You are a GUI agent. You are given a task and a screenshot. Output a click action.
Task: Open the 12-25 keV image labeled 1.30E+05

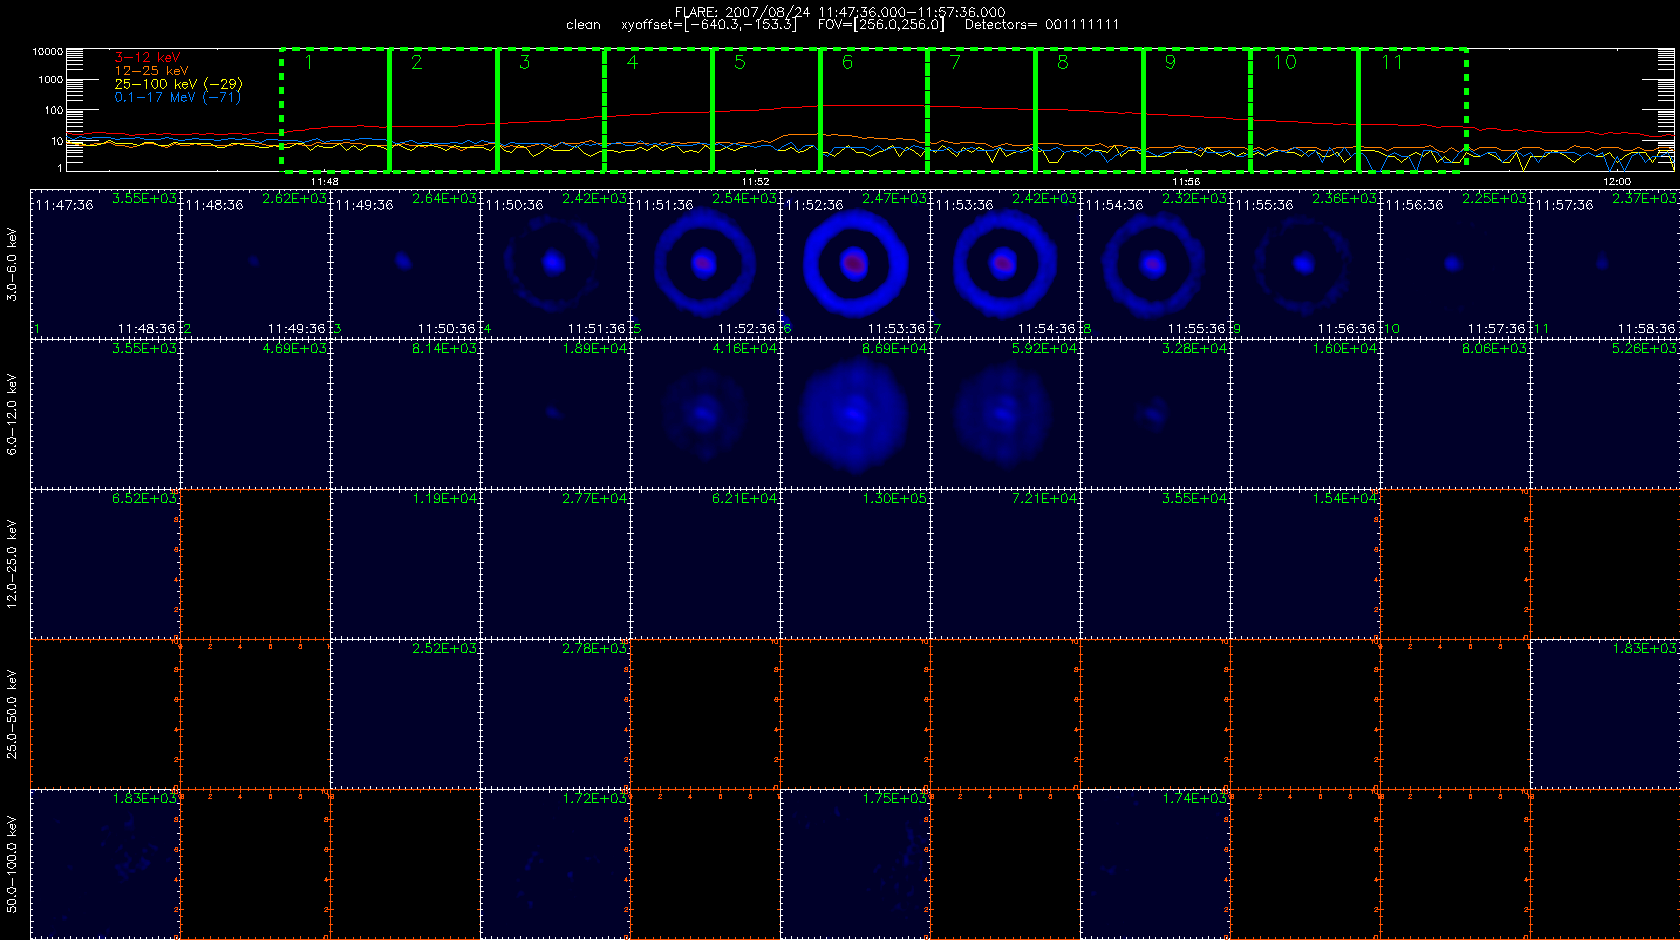[855, 564]
